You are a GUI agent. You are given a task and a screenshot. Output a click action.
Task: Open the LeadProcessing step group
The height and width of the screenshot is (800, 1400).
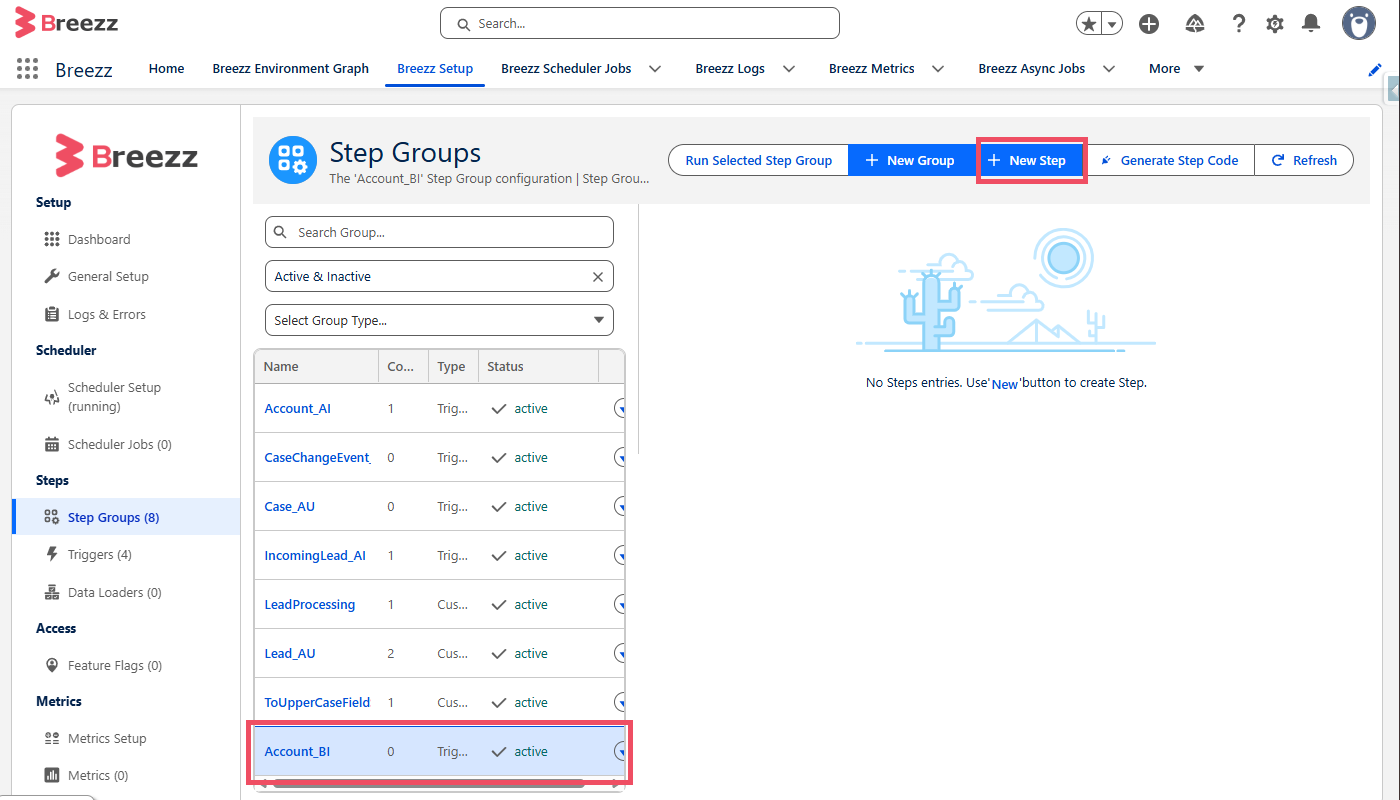309,604
